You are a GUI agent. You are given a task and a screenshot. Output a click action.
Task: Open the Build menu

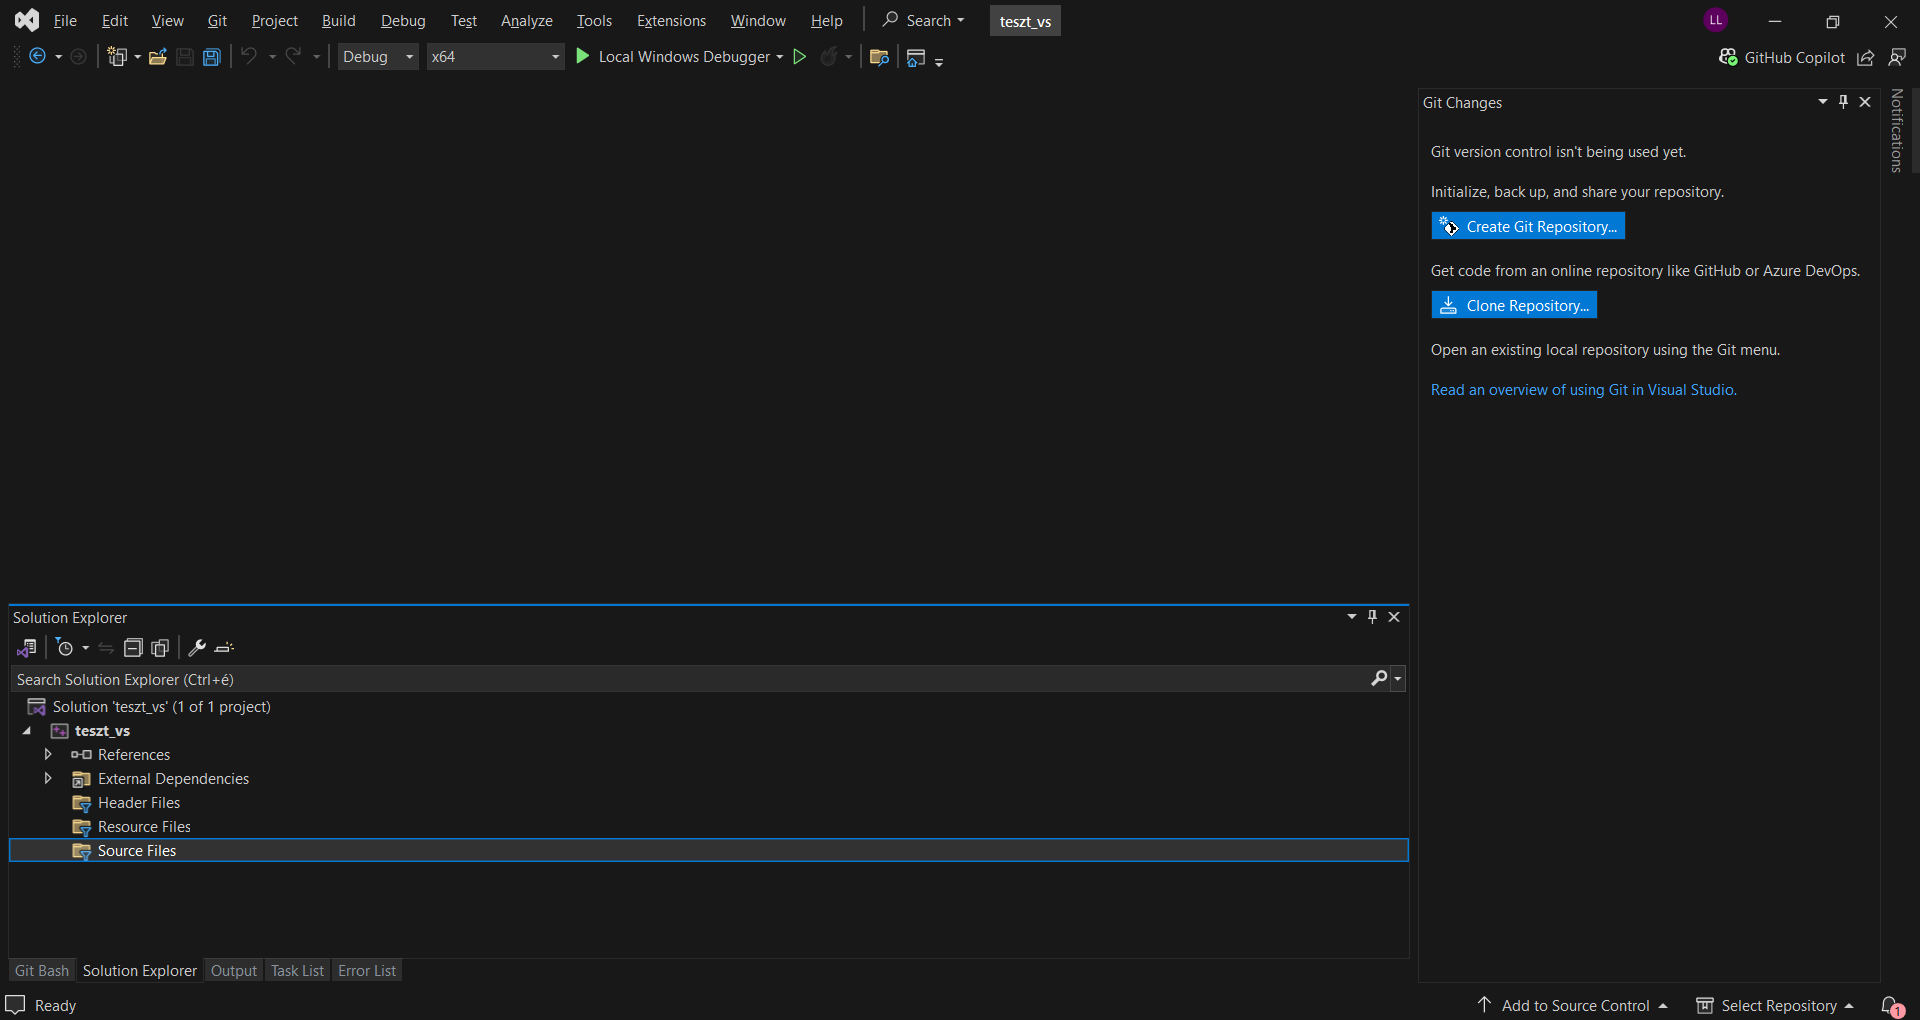338,21
